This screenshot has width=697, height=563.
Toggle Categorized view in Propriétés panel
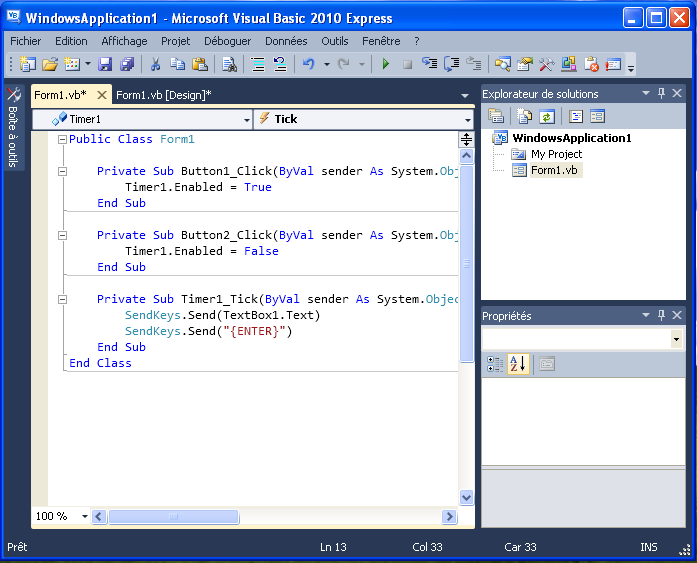click(x=495, y=364)
